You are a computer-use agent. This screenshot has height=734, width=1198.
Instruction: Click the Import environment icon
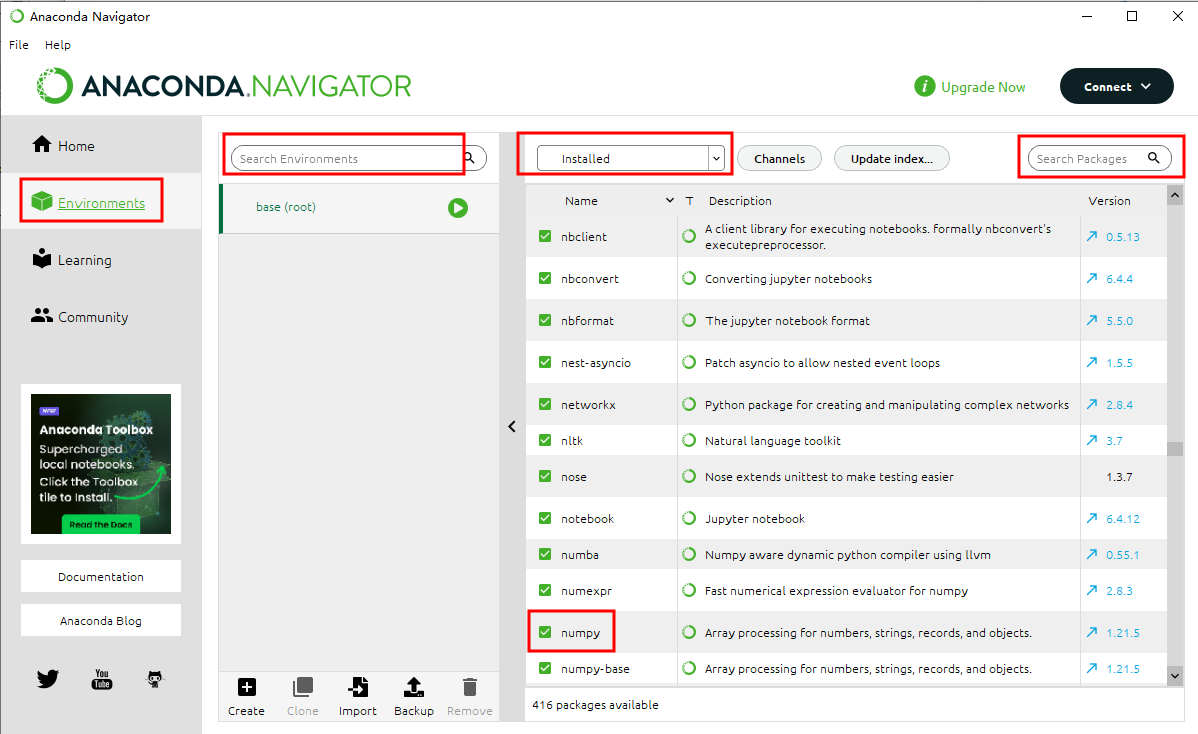click(x=358, y=687)
